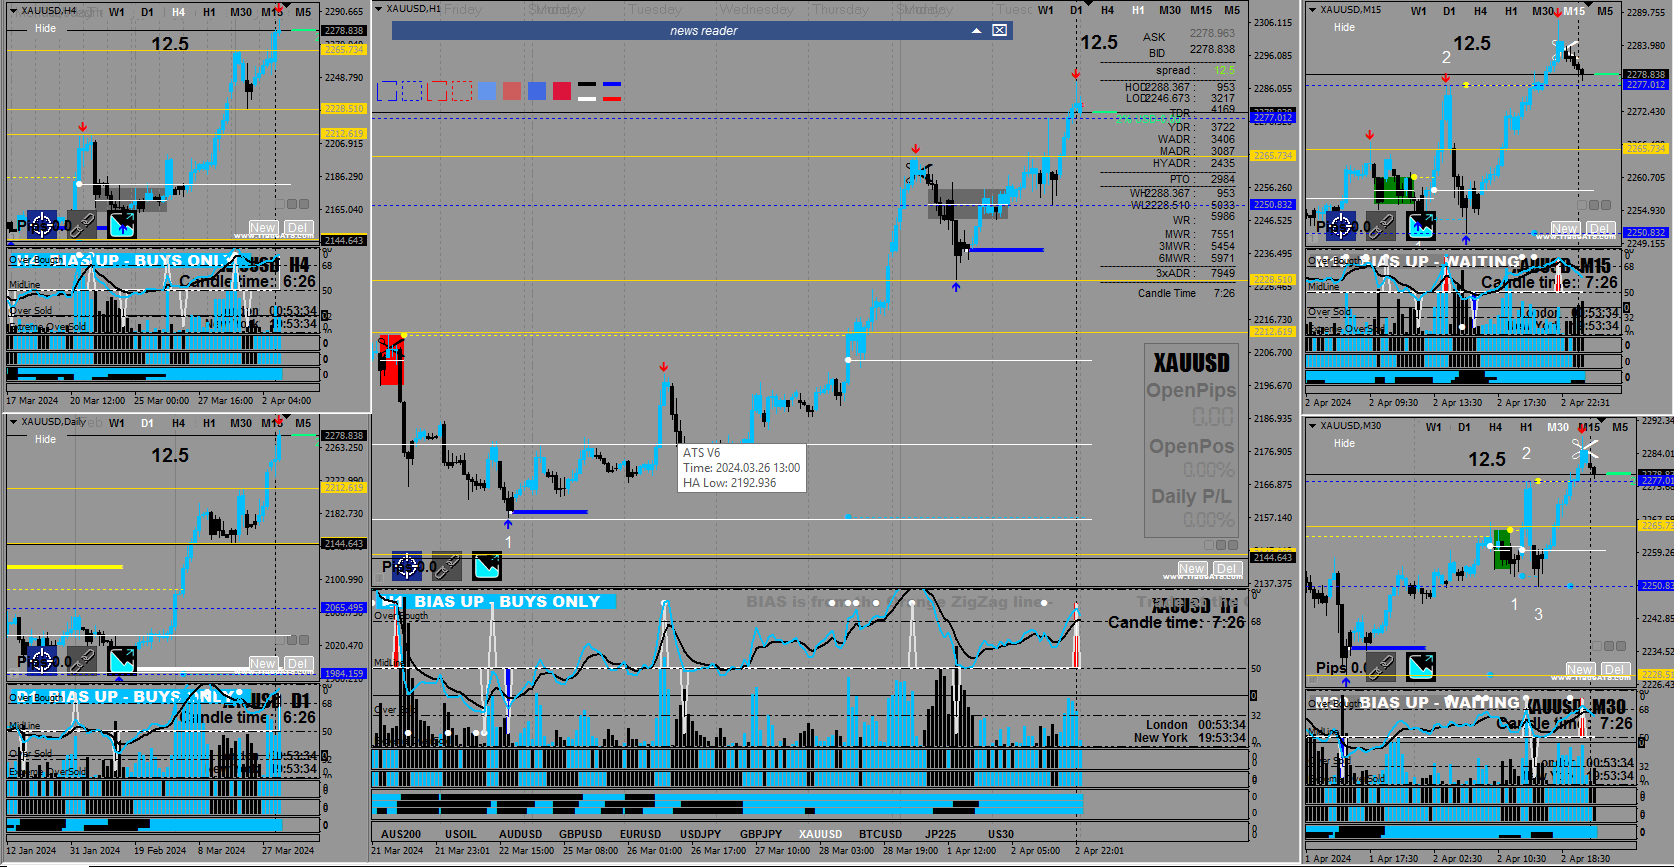Screen dimensions: 1674x867
Task: Select the blue dashed rectangle drawing tool
Action: coord(412,91)
